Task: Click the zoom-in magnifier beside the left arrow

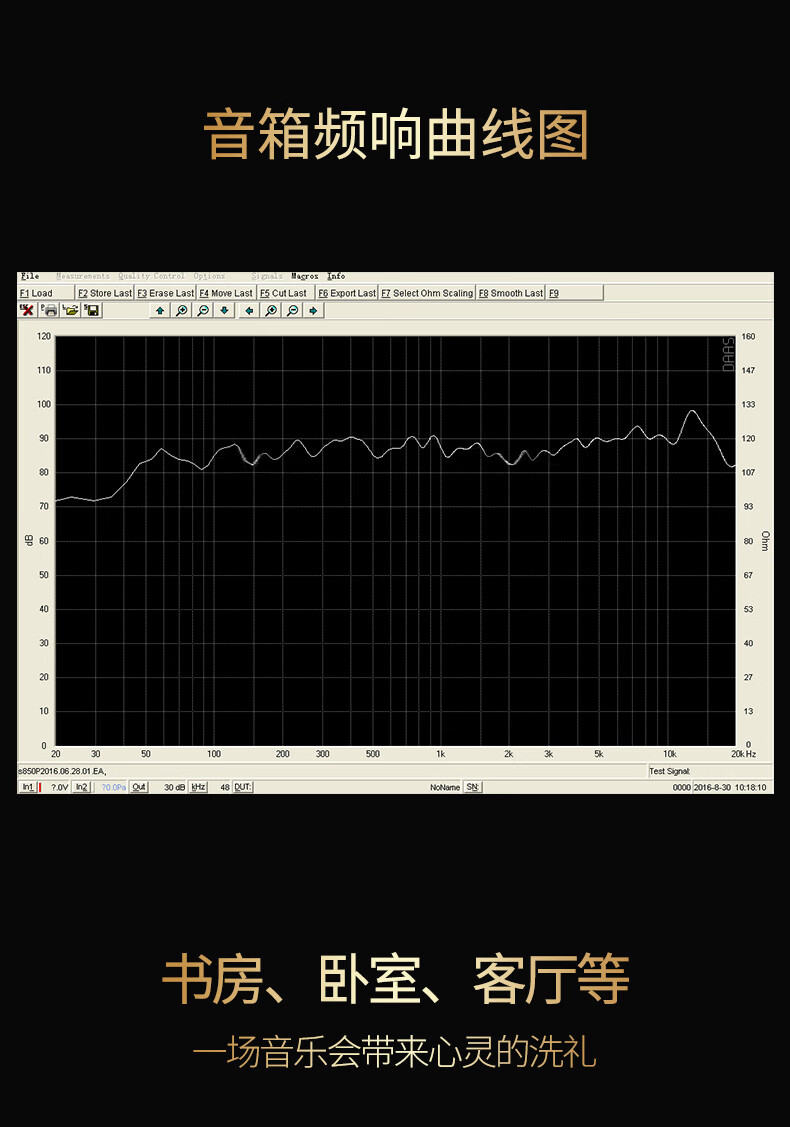Action: pos(271,310)
